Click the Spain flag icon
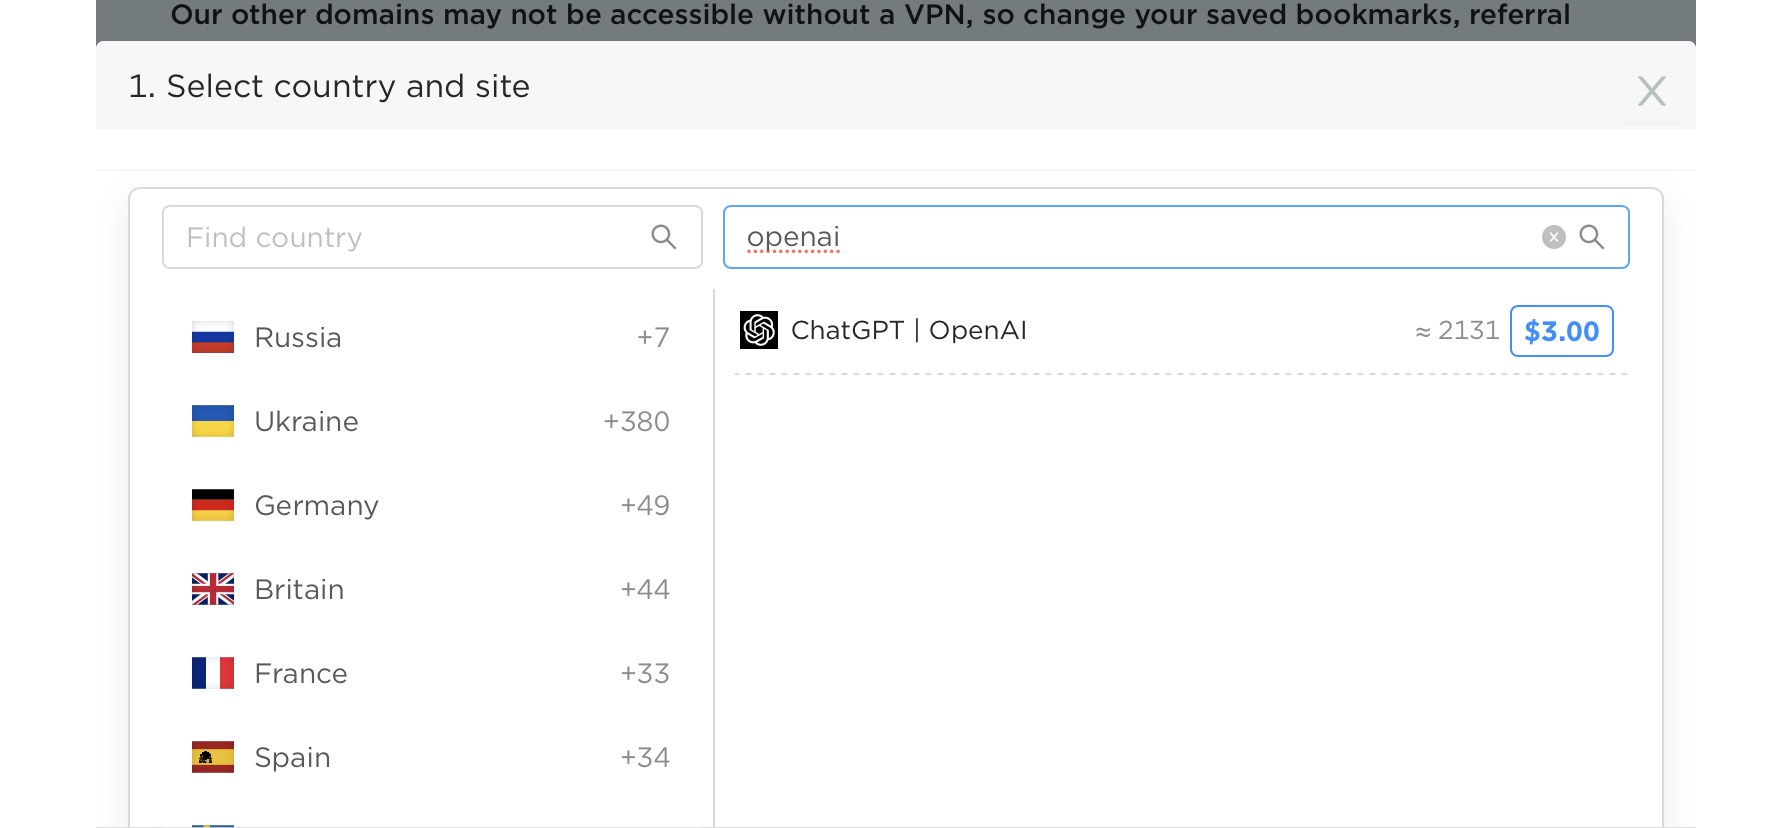1792x828 pixels. pos(213,757)
